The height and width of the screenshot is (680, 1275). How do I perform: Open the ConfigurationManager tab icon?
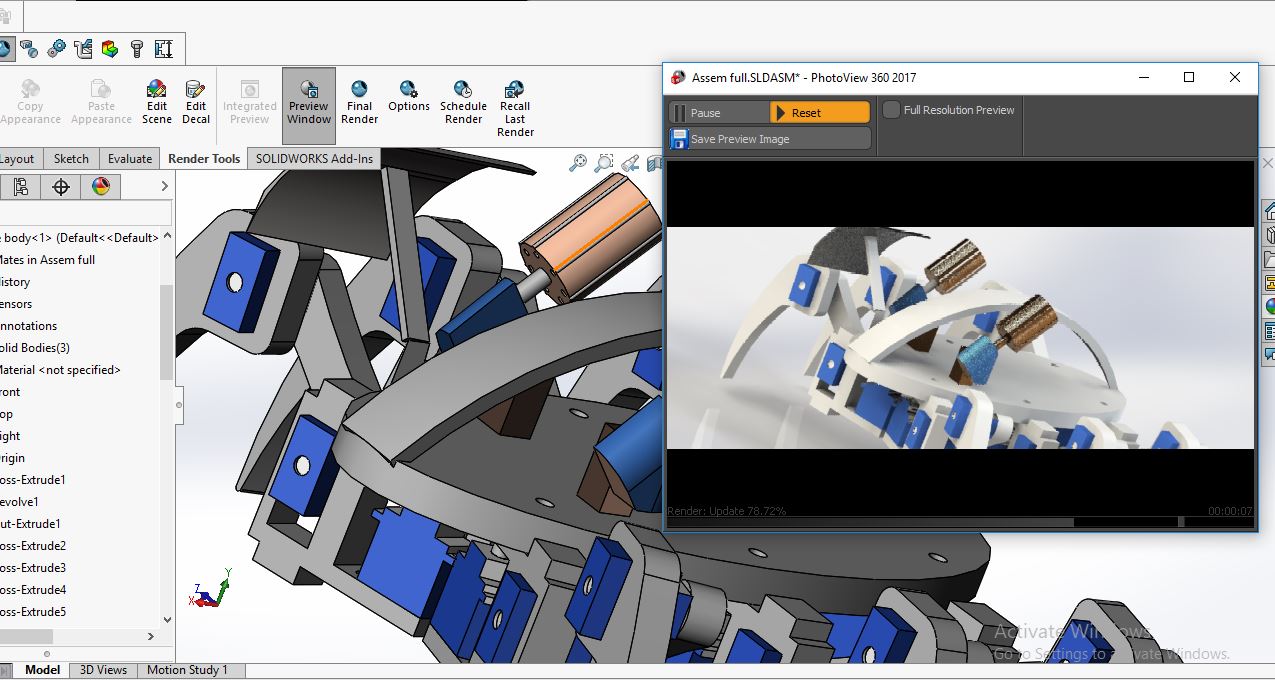click(x=21, y=186)
